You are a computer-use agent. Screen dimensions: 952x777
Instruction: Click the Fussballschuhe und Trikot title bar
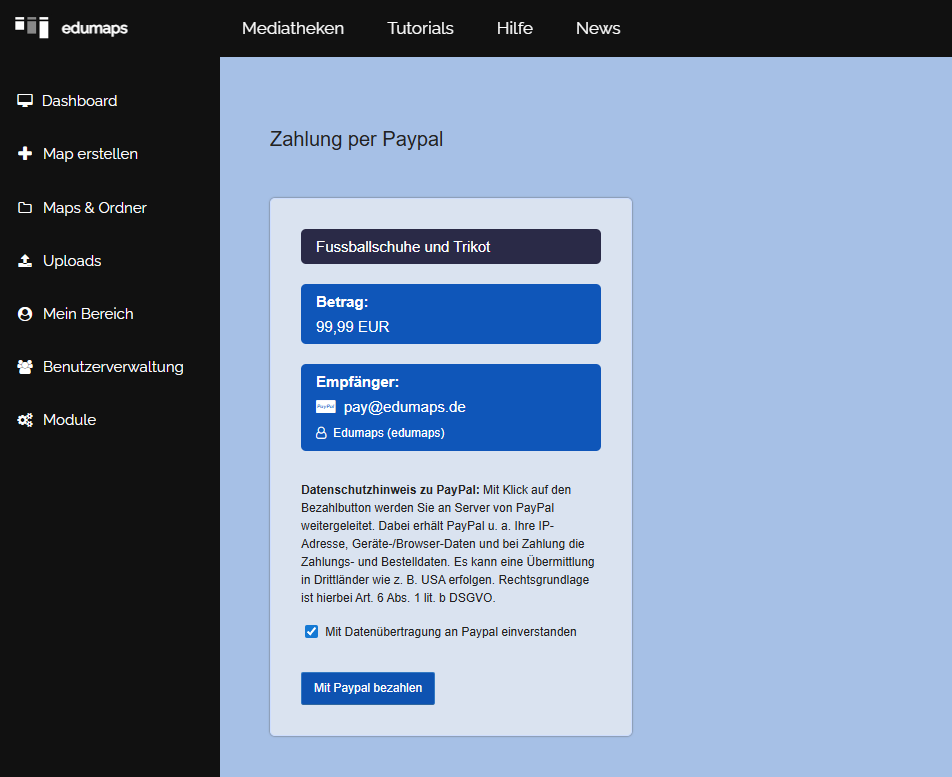coord(450,247)
